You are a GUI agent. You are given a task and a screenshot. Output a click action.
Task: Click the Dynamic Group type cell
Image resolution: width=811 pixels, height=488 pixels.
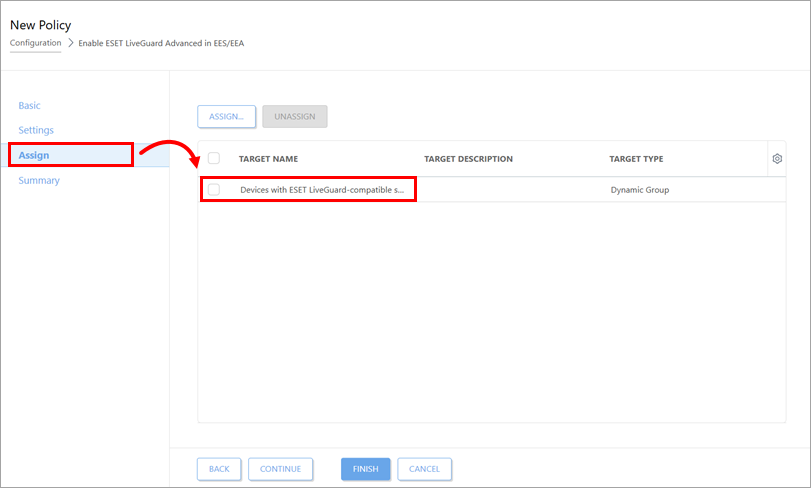640,190
